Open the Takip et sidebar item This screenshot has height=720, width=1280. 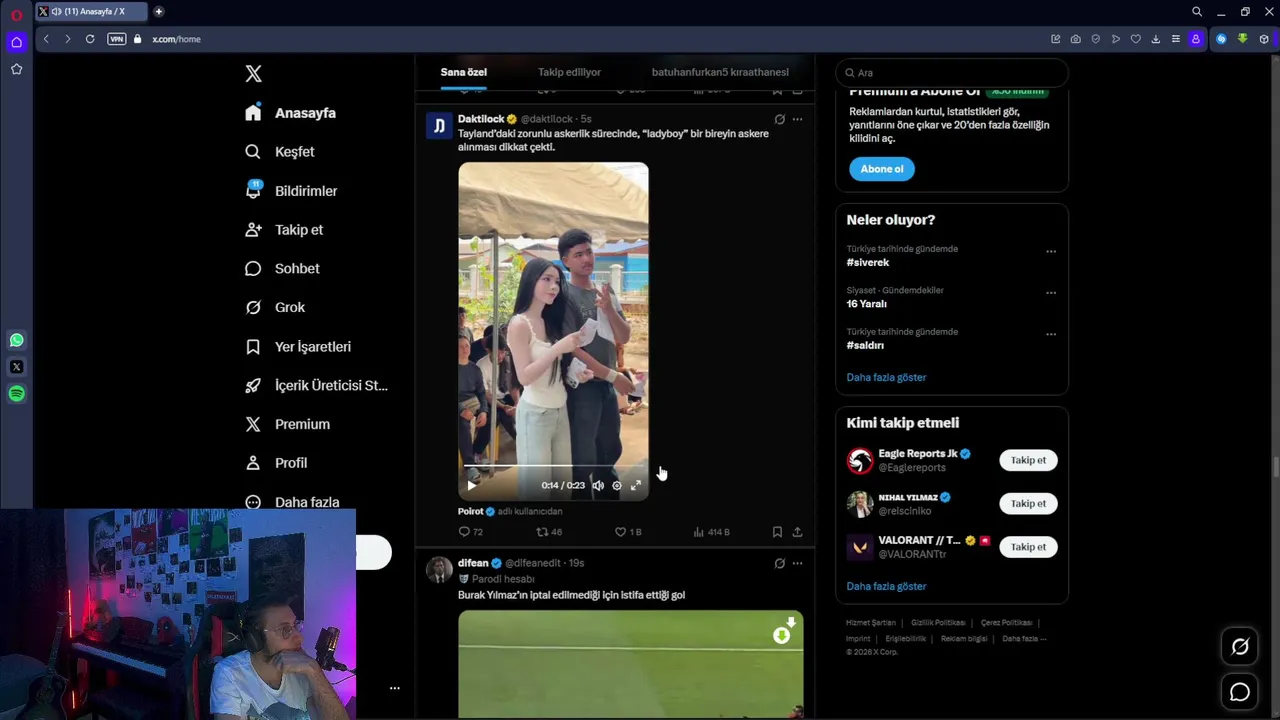284,230
